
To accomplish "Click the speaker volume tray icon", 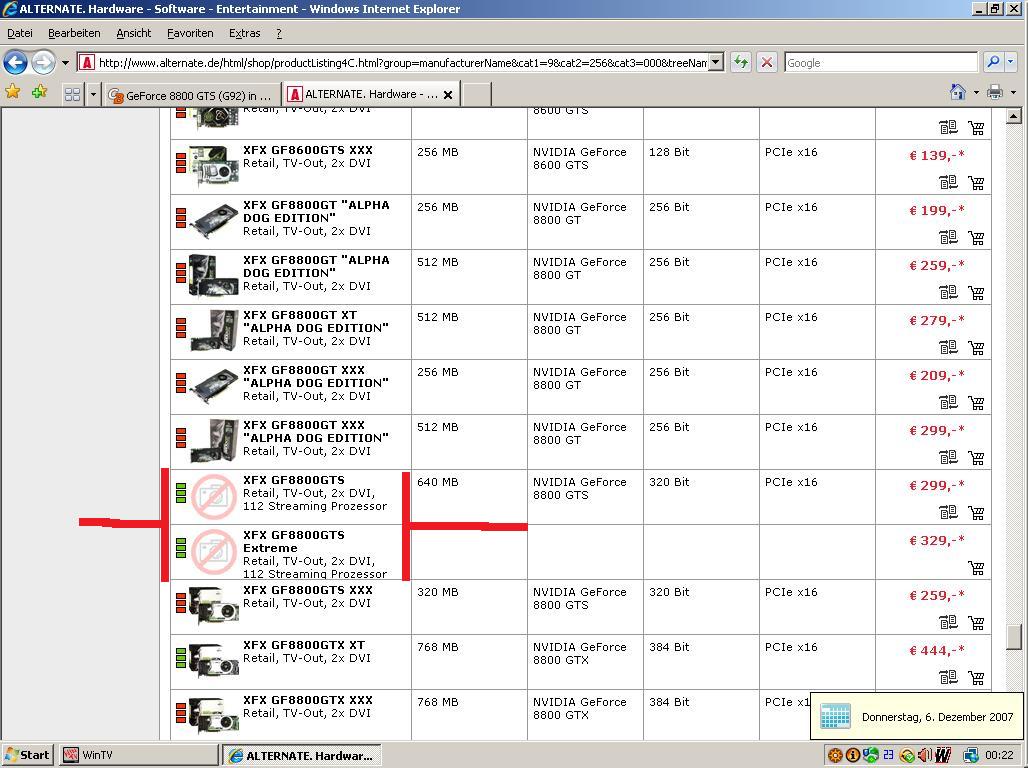I will [924, 756].
